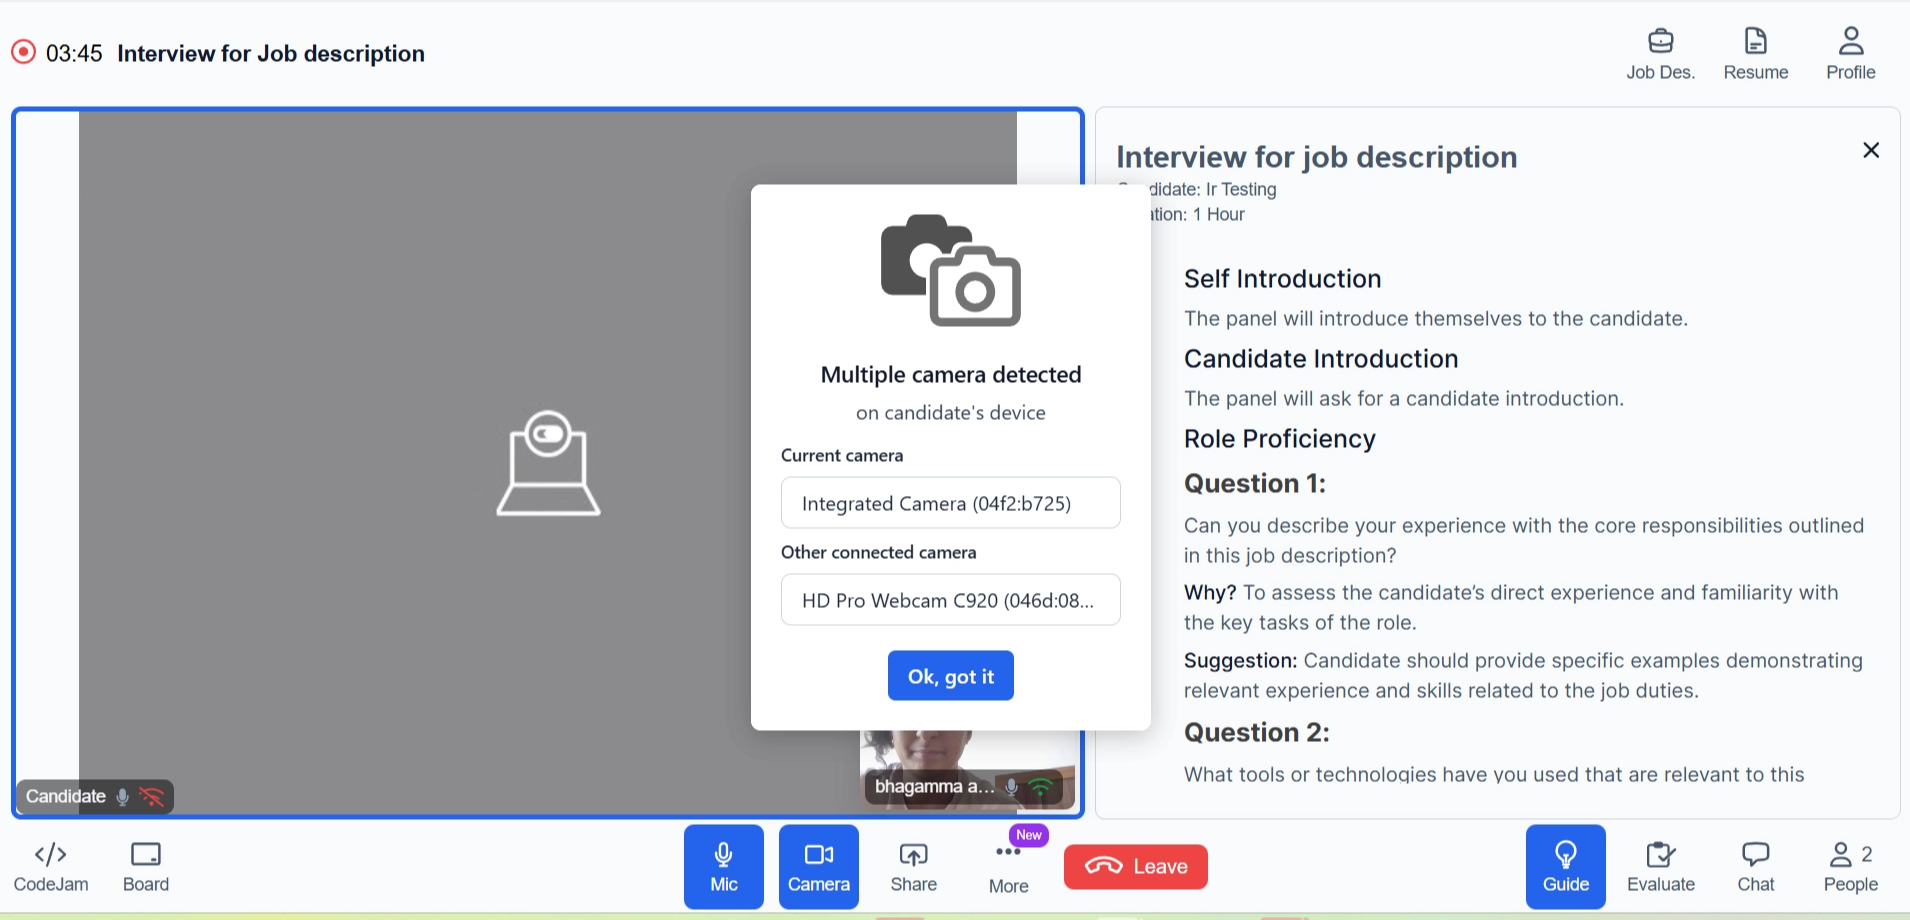The image size is (1910, 920).
Task: Open the Job Des. briefcase icon
Action: point(1660,54)
